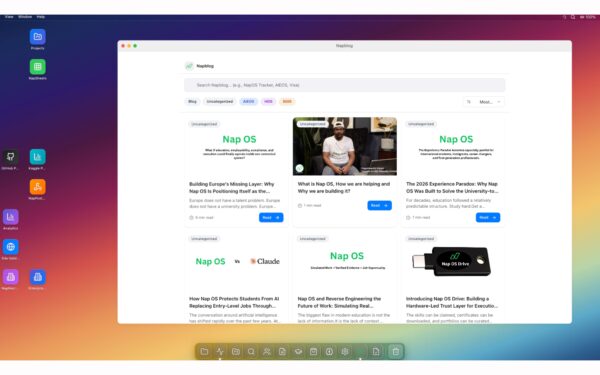The image size is (600, 375).
Task: Open Introducing Nap OS Drive article title
Action: [452, 302]
